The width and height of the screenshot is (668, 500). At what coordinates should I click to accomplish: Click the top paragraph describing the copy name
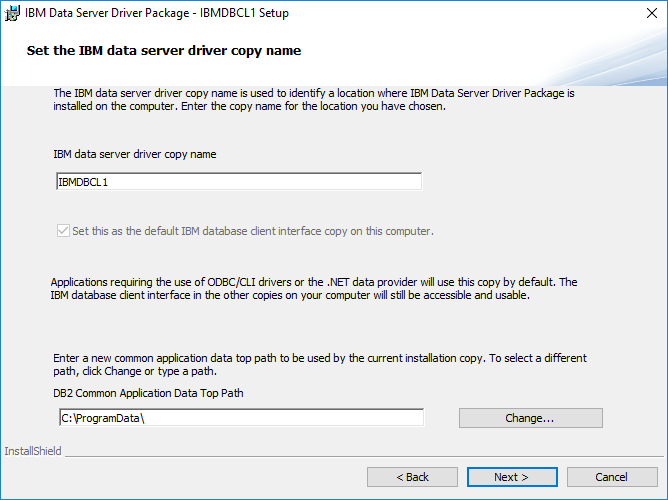pyautogui.click(x=313, y=100)
